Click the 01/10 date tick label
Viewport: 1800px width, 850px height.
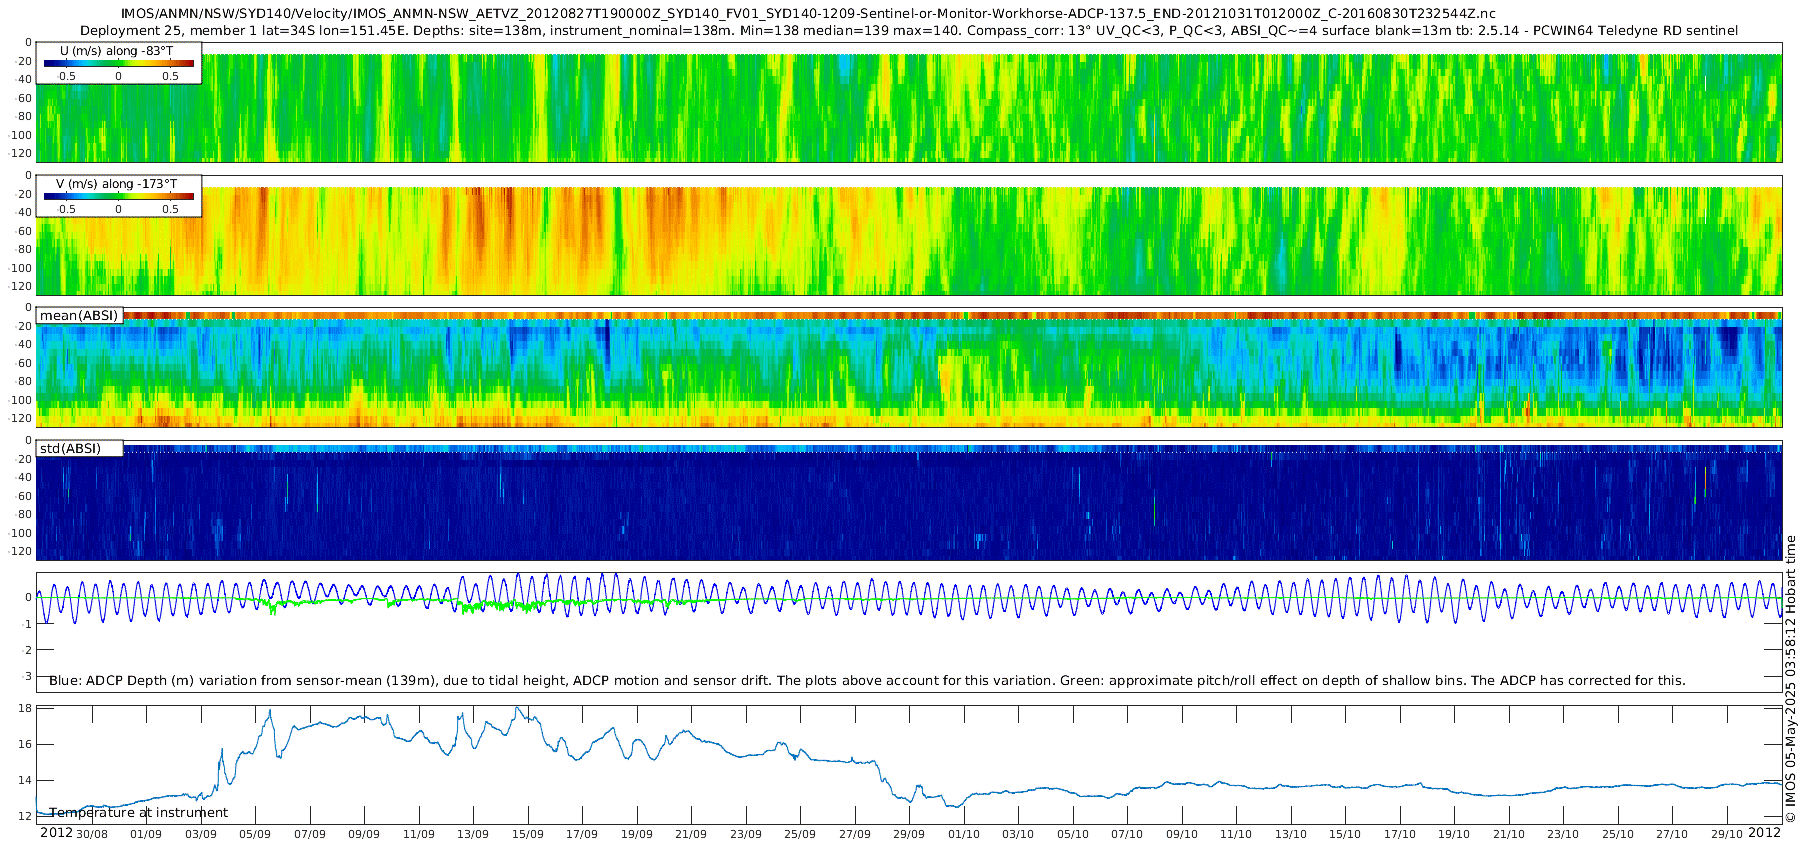coord(964,834)
